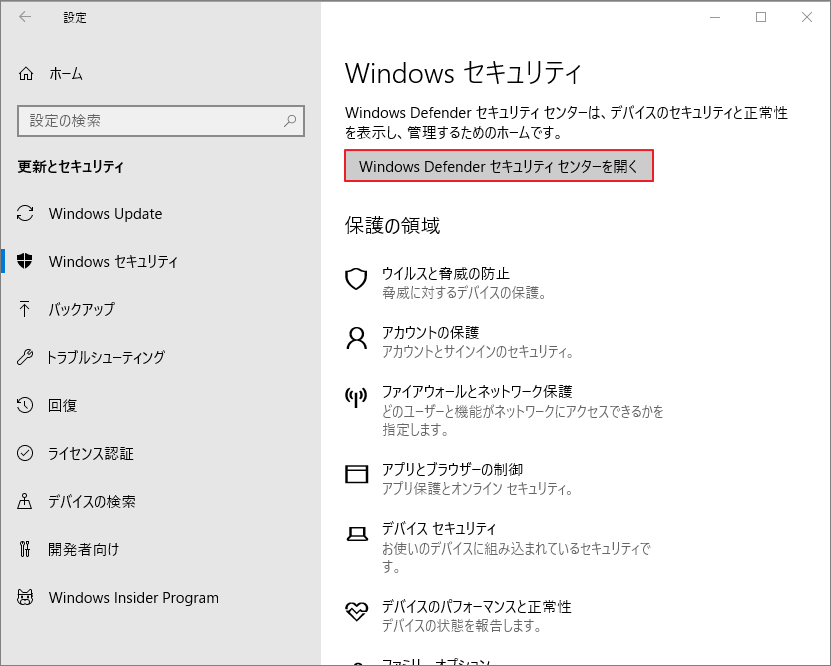This screenshot has width=831, height=666.
Task: Focus the 設定の検索 search box
Action: [x=161, y=121]
